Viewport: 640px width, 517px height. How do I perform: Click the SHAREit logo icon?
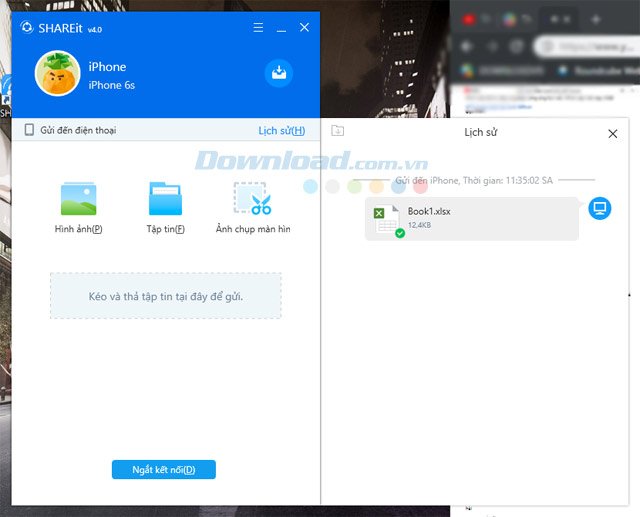[27, 27]
